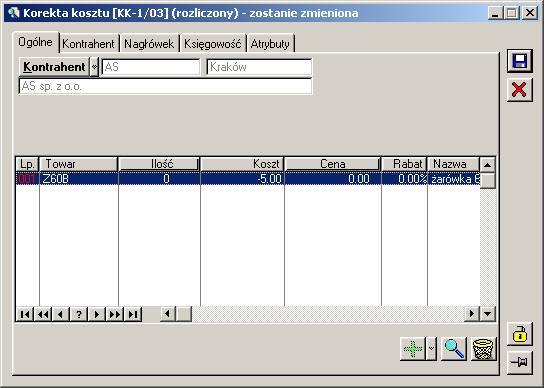Select the Z60B item cell
Image resolution: width=544 pixels, height=388 pixels.
click(79, 179)
